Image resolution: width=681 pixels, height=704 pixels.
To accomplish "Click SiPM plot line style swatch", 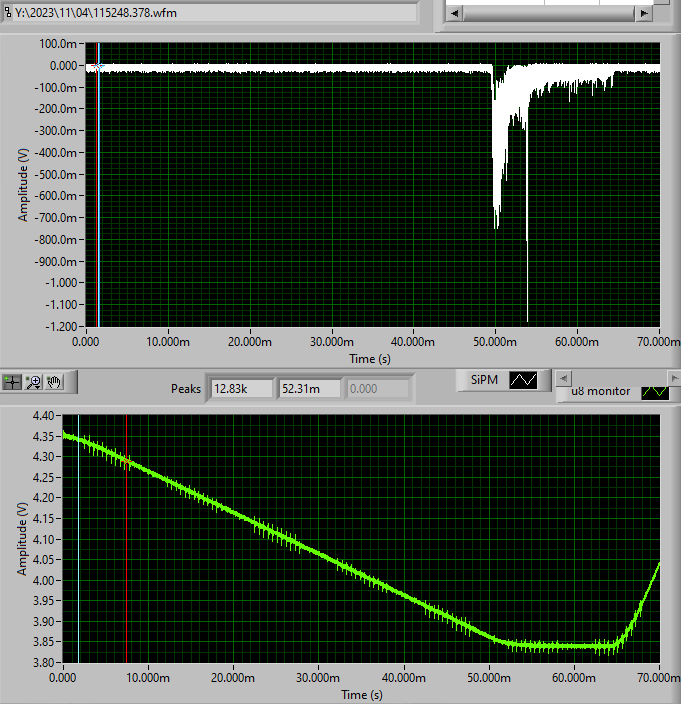I will pyautogui.click(x=523, y=380).
